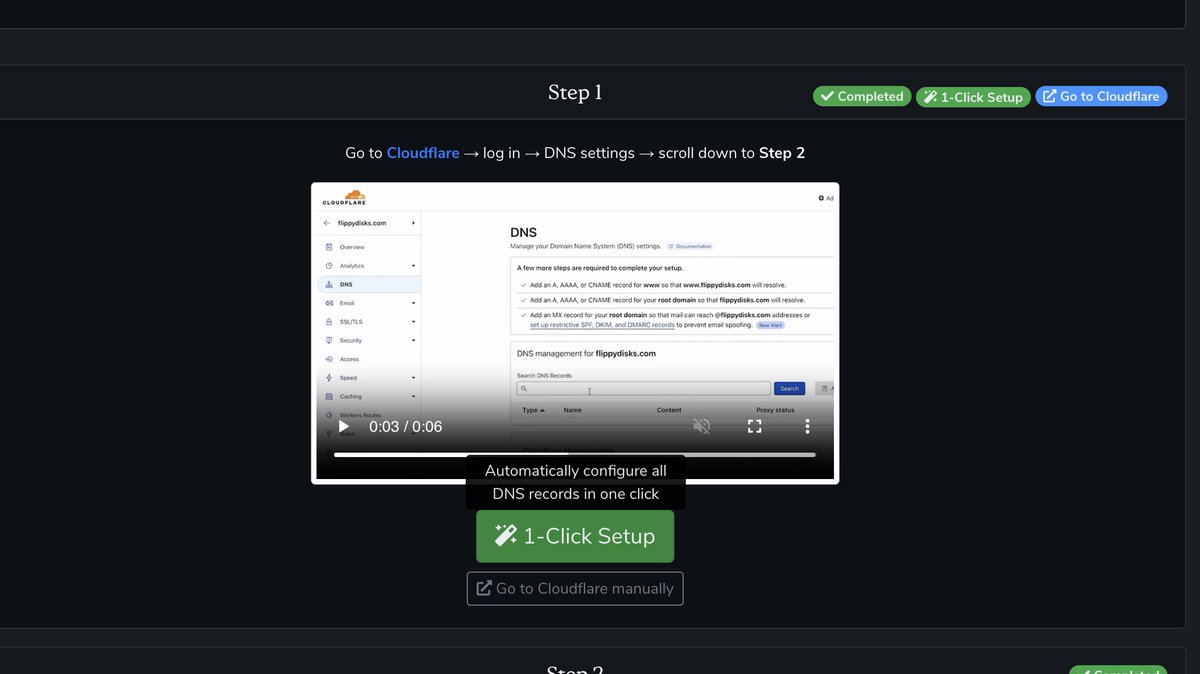Click the wand icon on green 1-Click Setup button

[506, 535]
